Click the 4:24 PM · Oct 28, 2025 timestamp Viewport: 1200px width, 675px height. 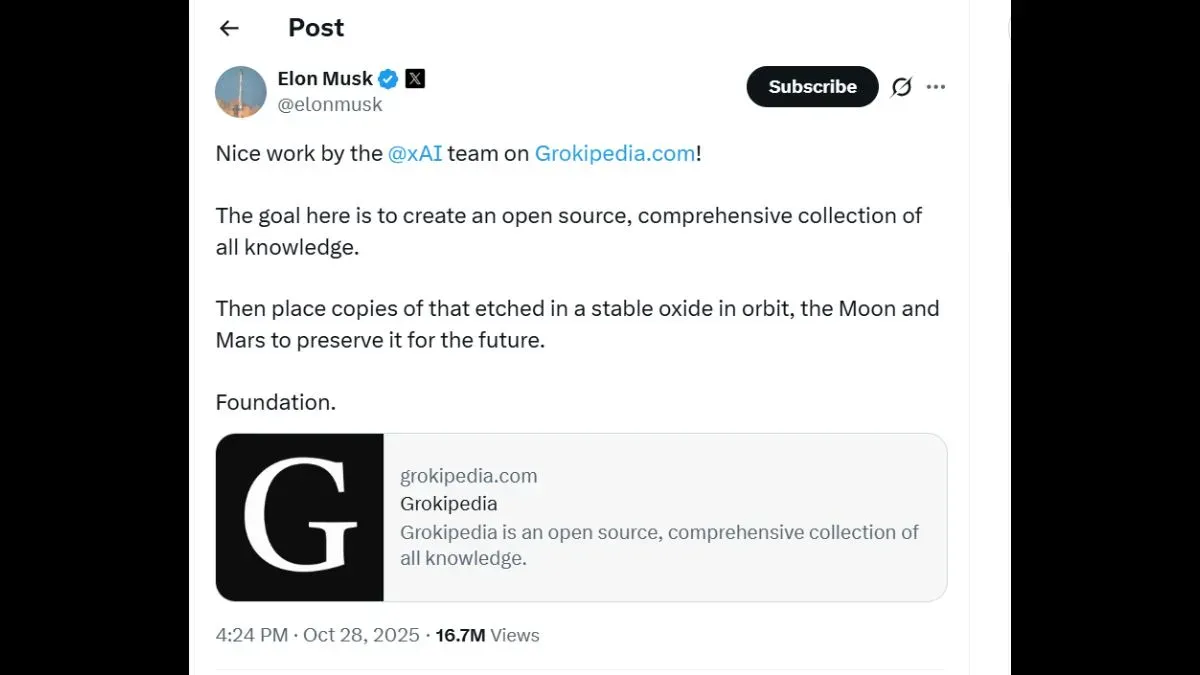(317, 635)
